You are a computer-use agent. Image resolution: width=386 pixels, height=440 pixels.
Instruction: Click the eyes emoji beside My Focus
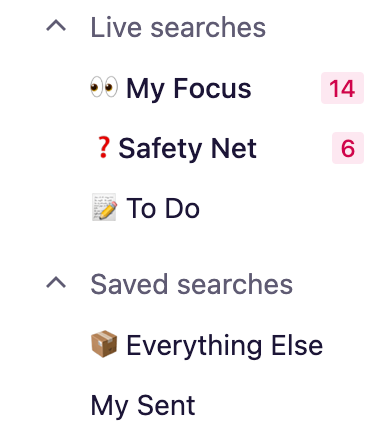[x=104, y=87]
